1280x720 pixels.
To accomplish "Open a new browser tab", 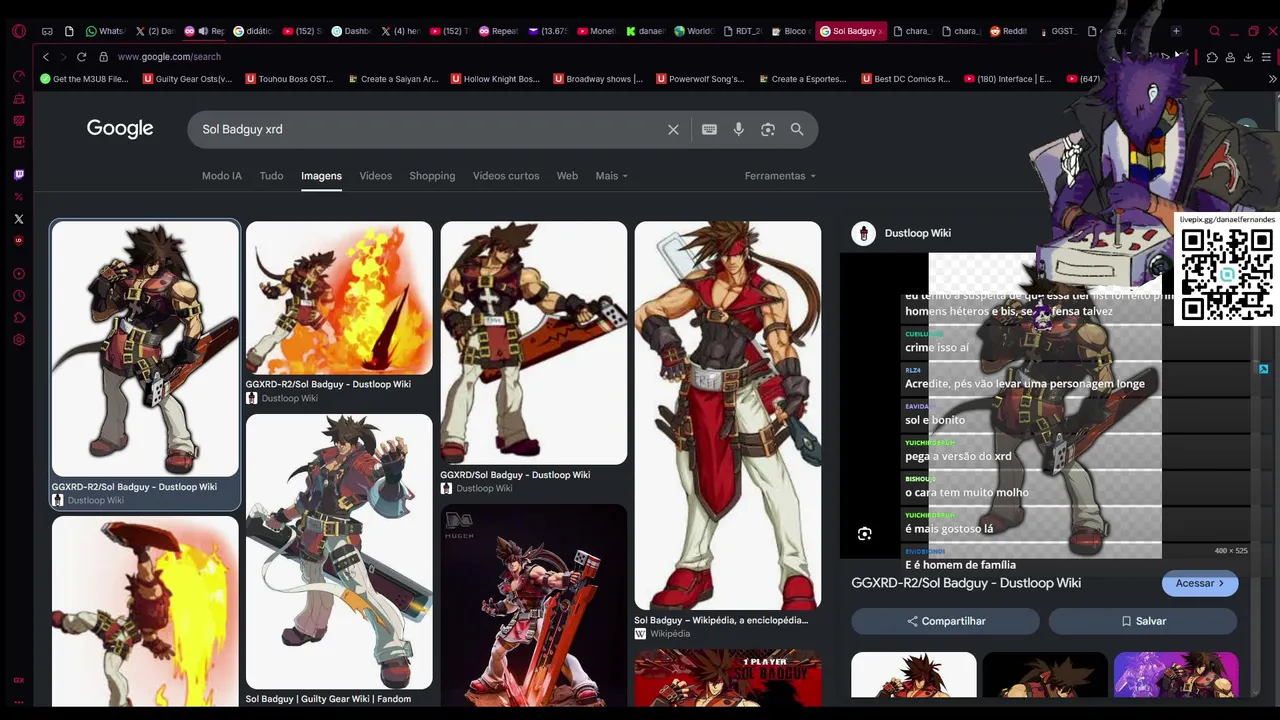I will point(1176,31).
